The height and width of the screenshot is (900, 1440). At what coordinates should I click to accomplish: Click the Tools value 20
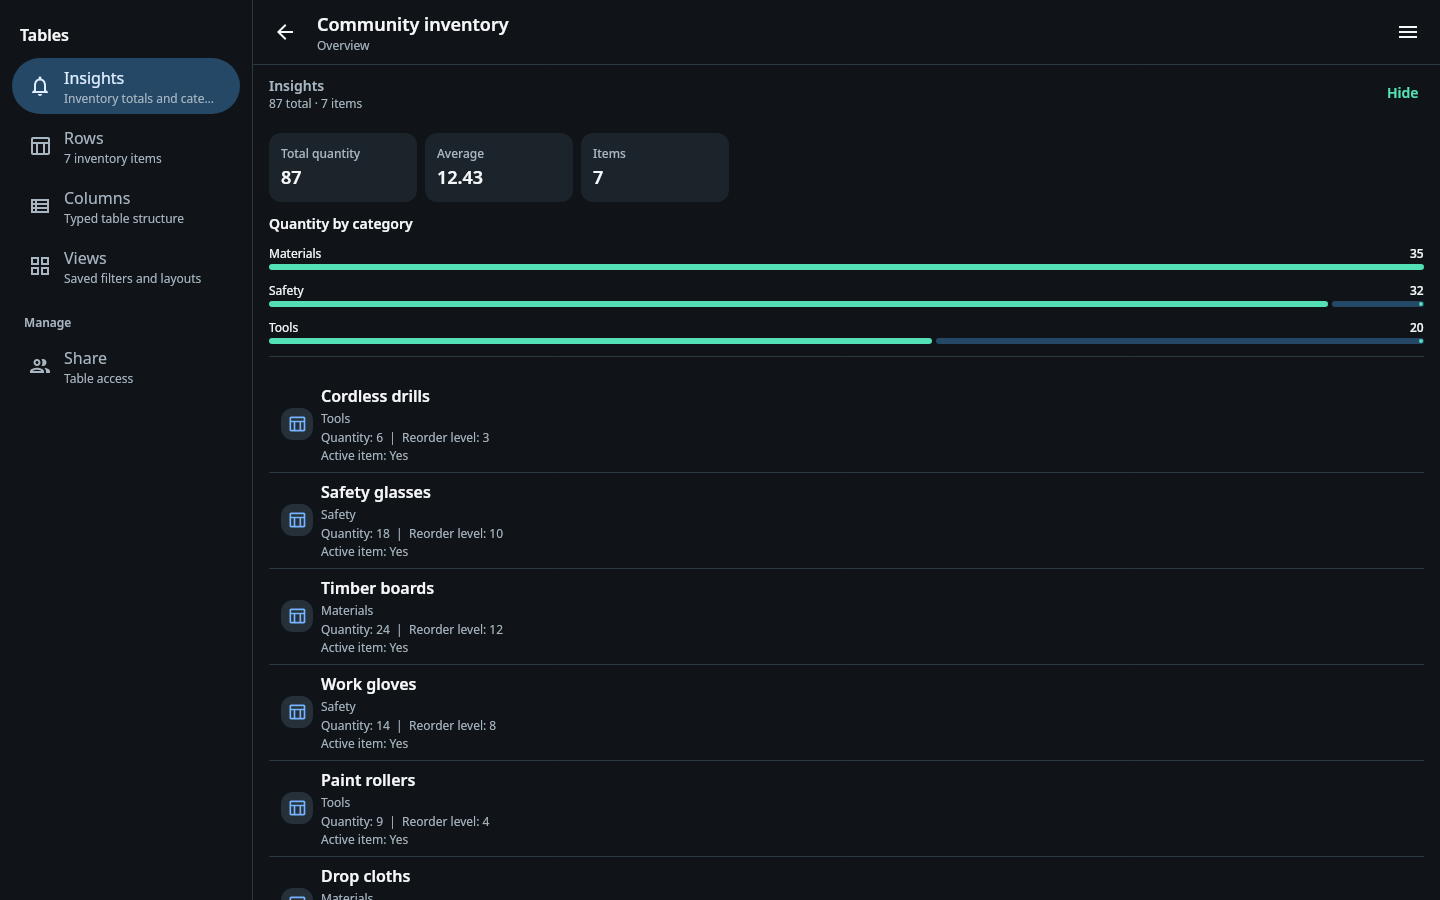[1416, 328]
